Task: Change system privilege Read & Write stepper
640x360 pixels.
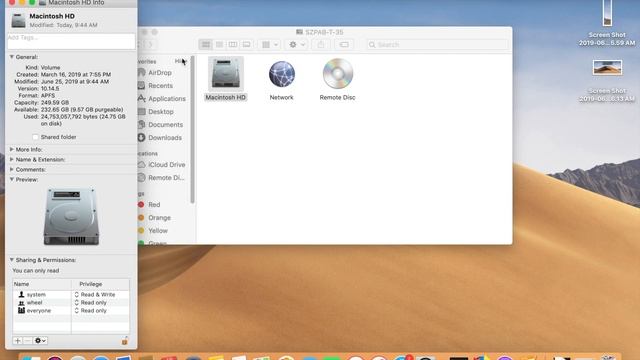Action: point(77,294)
